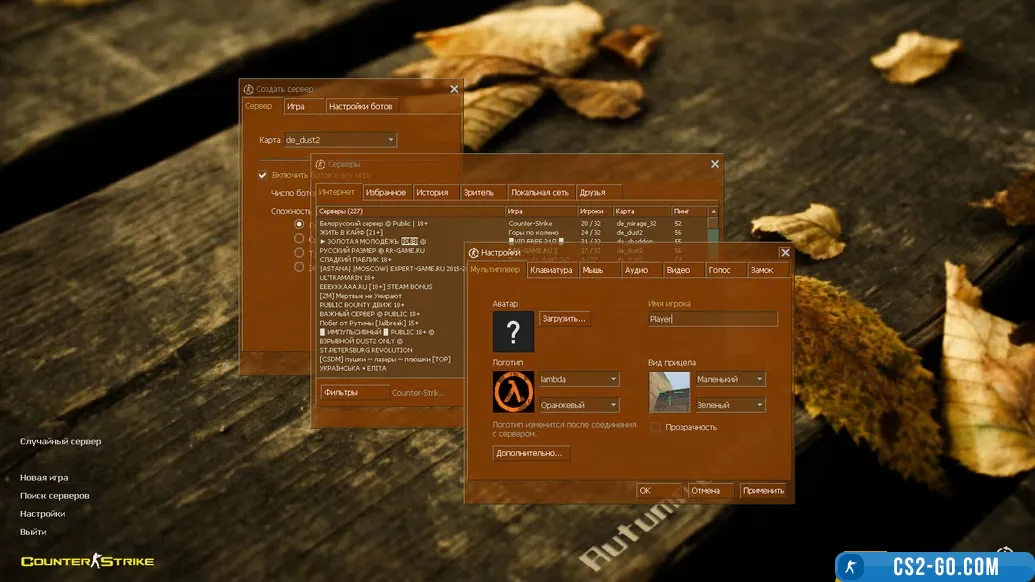Expand the lambda logo type dropdown

coord(612,379)
